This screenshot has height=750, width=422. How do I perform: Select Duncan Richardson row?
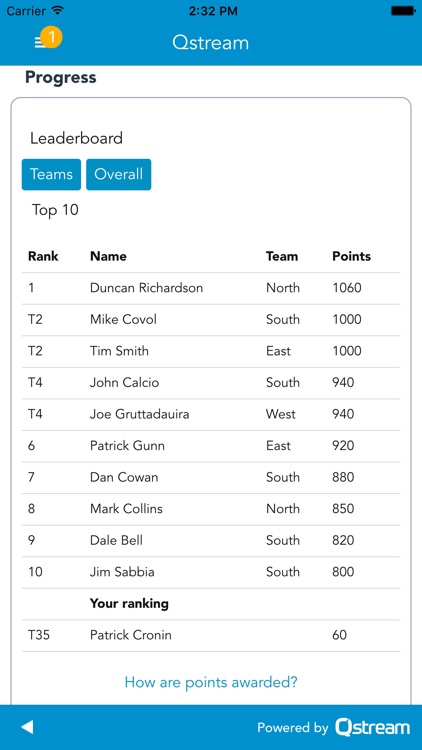(211, 288)
